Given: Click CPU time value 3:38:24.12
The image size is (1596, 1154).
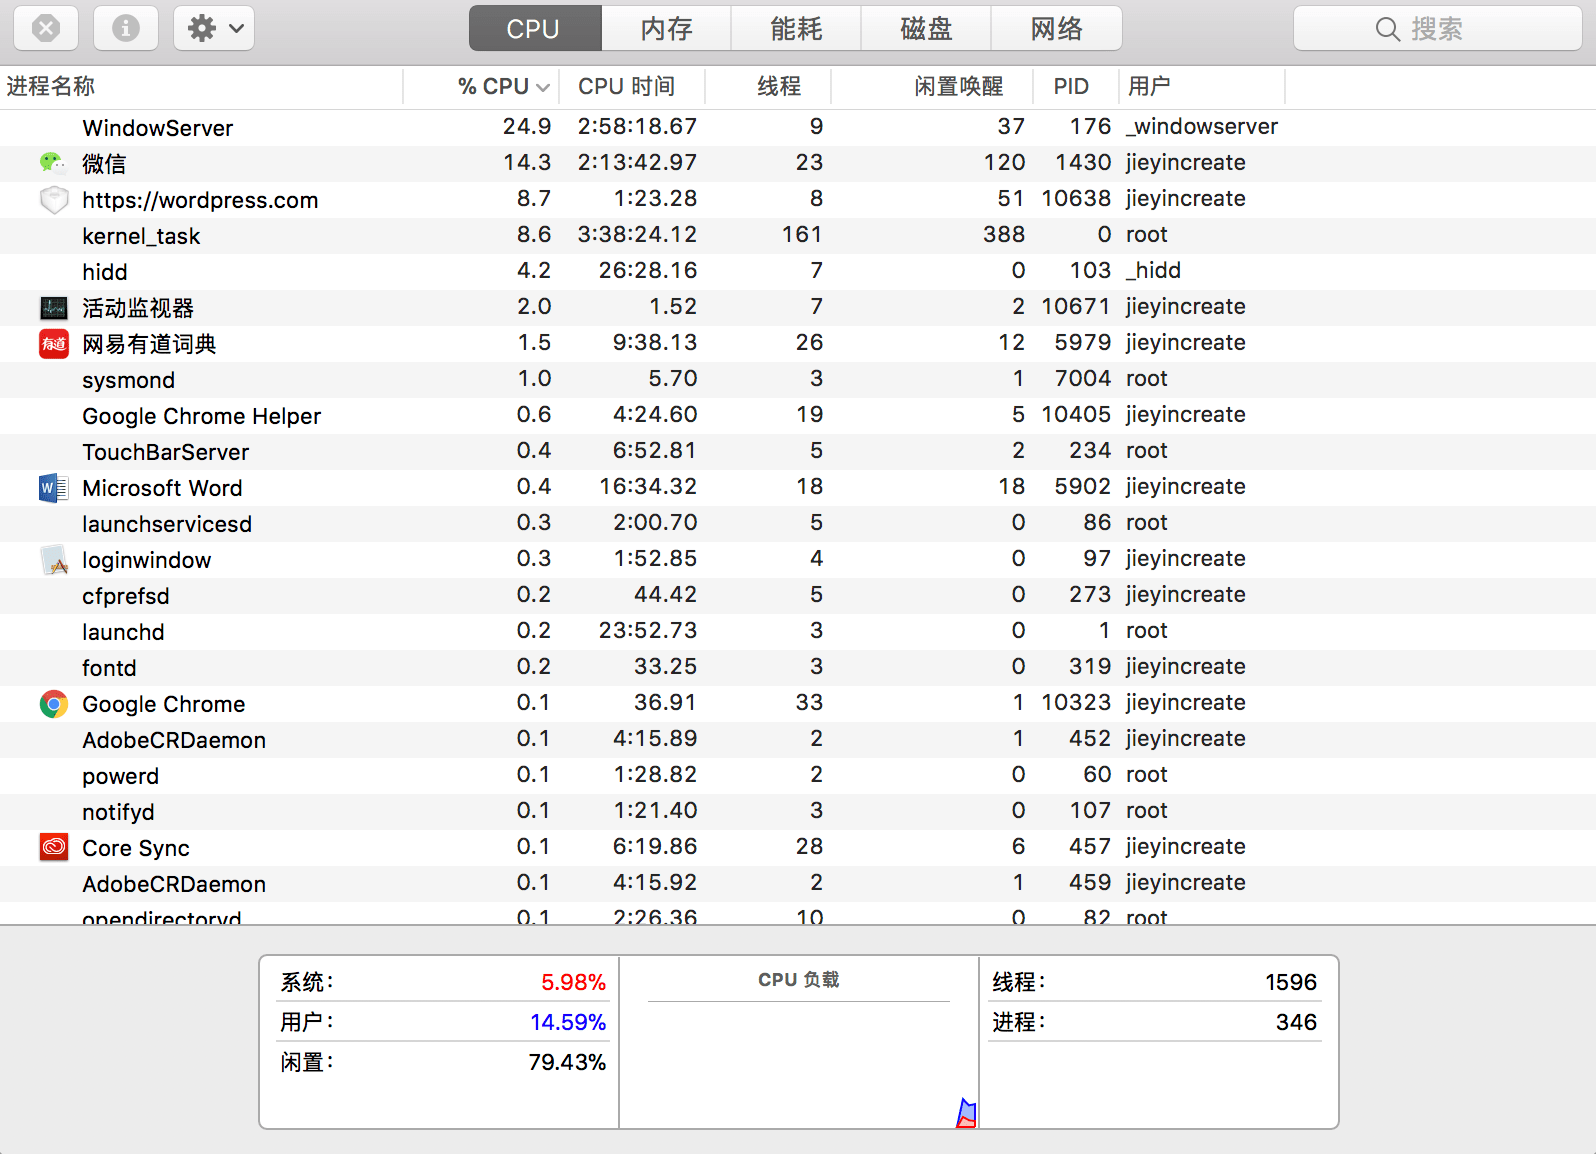Looking at the screenshot, I should 637,234.
